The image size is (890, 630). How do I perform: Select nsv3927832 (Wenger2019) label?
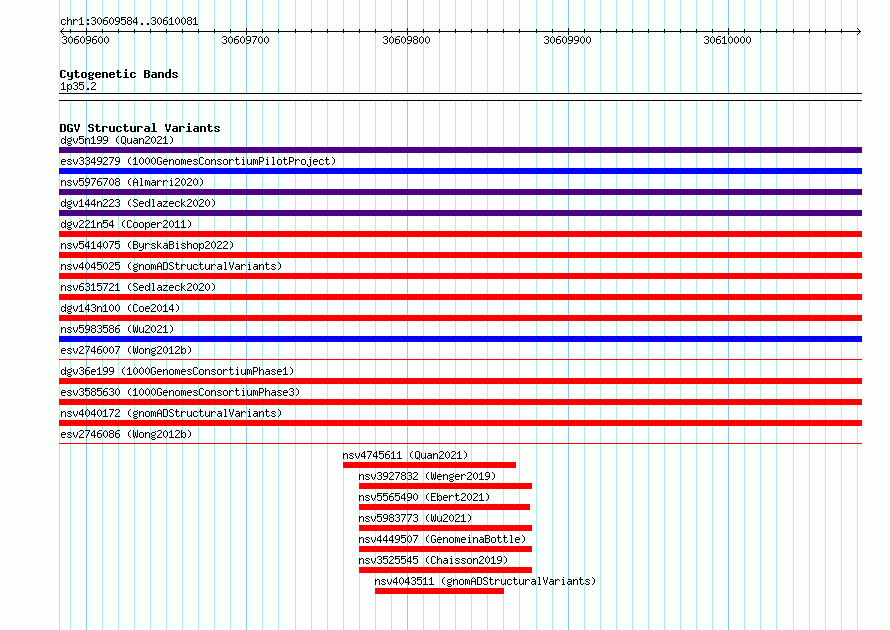tap(427, 476)
